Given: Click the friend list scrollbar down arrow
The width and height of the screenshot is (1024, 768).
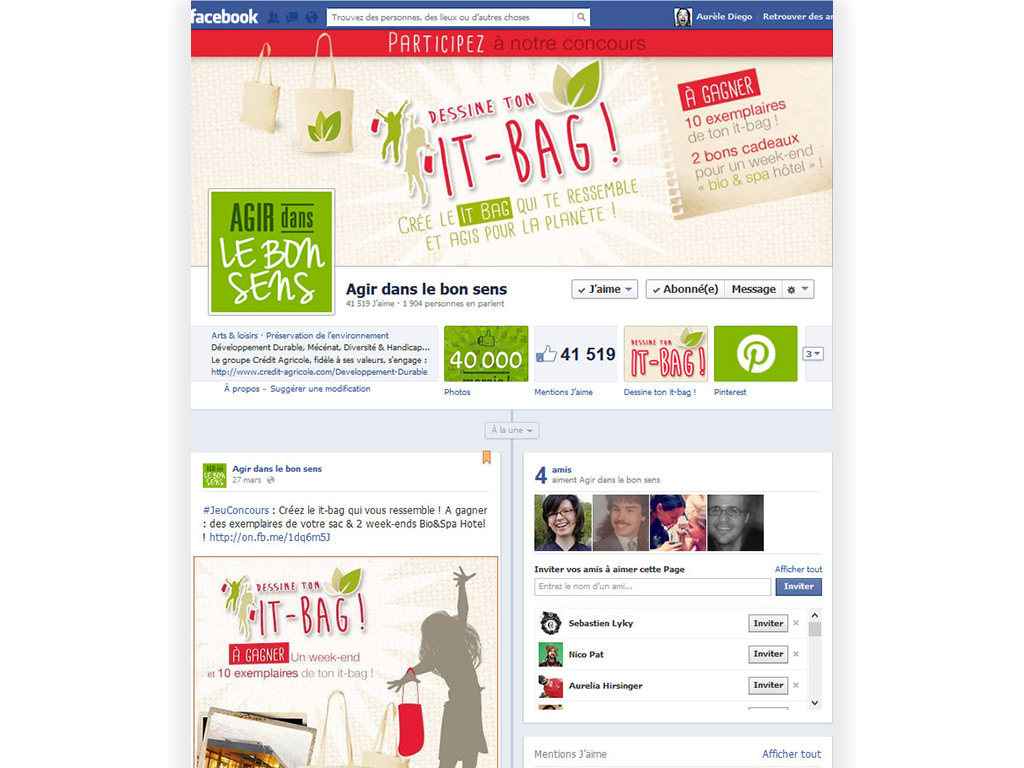Looking at the screenshot, I should (x=814, y=703).
